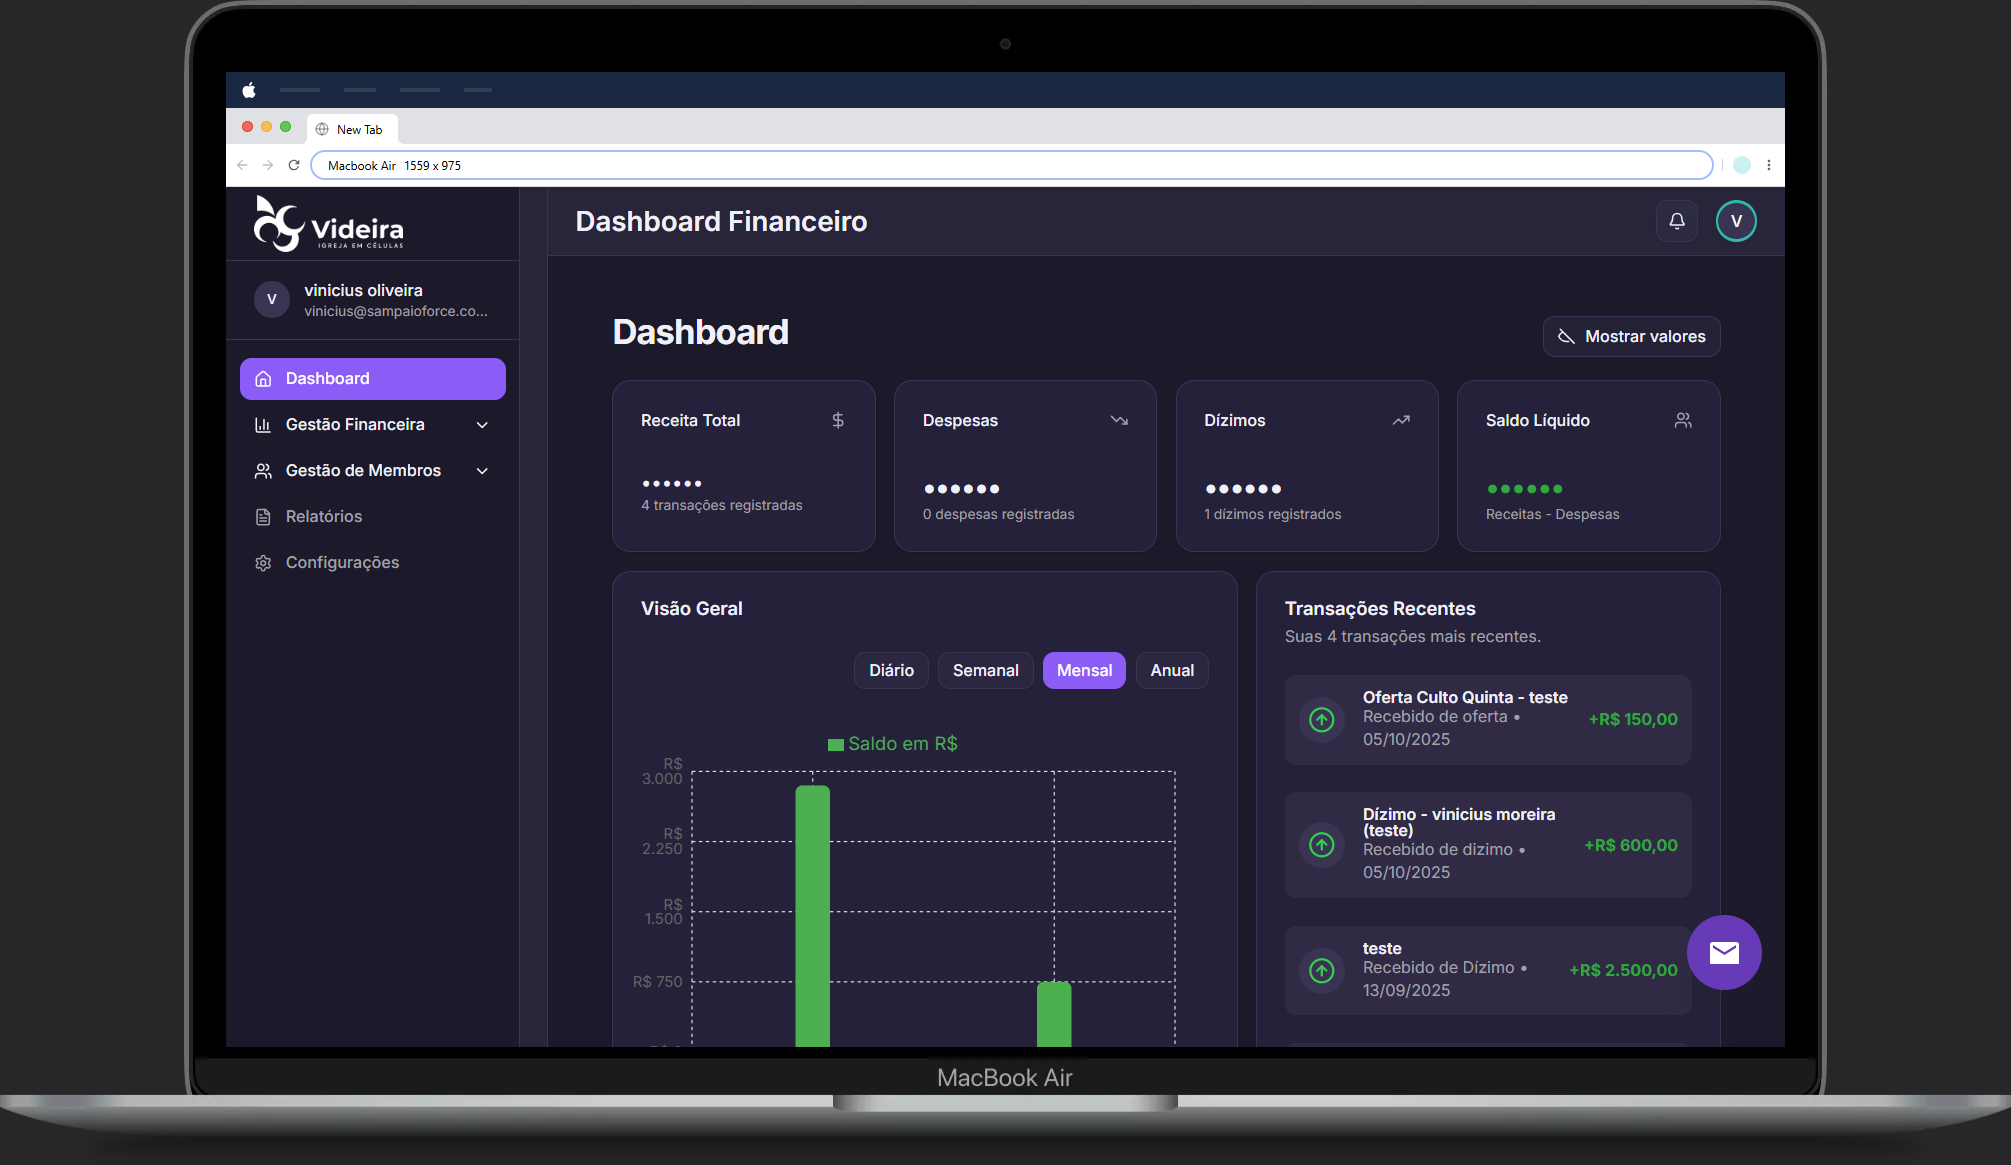
Task: Open the browser three-dot menu
Action: click(x=1768, y=166)
